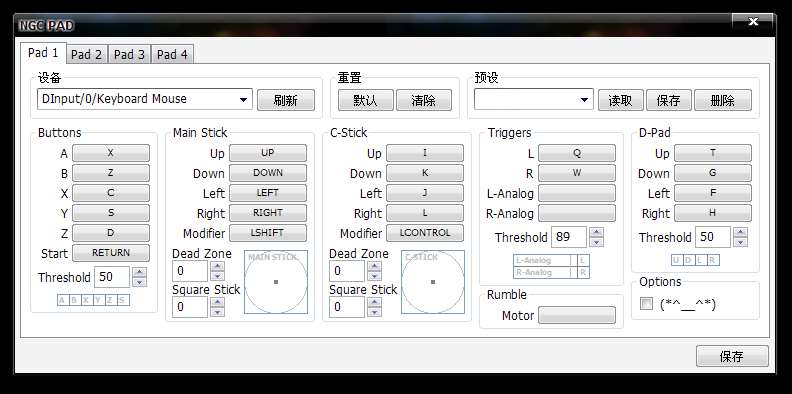Rebind Buttons A mapped to X
792x394 pixels.
point(111,153)
